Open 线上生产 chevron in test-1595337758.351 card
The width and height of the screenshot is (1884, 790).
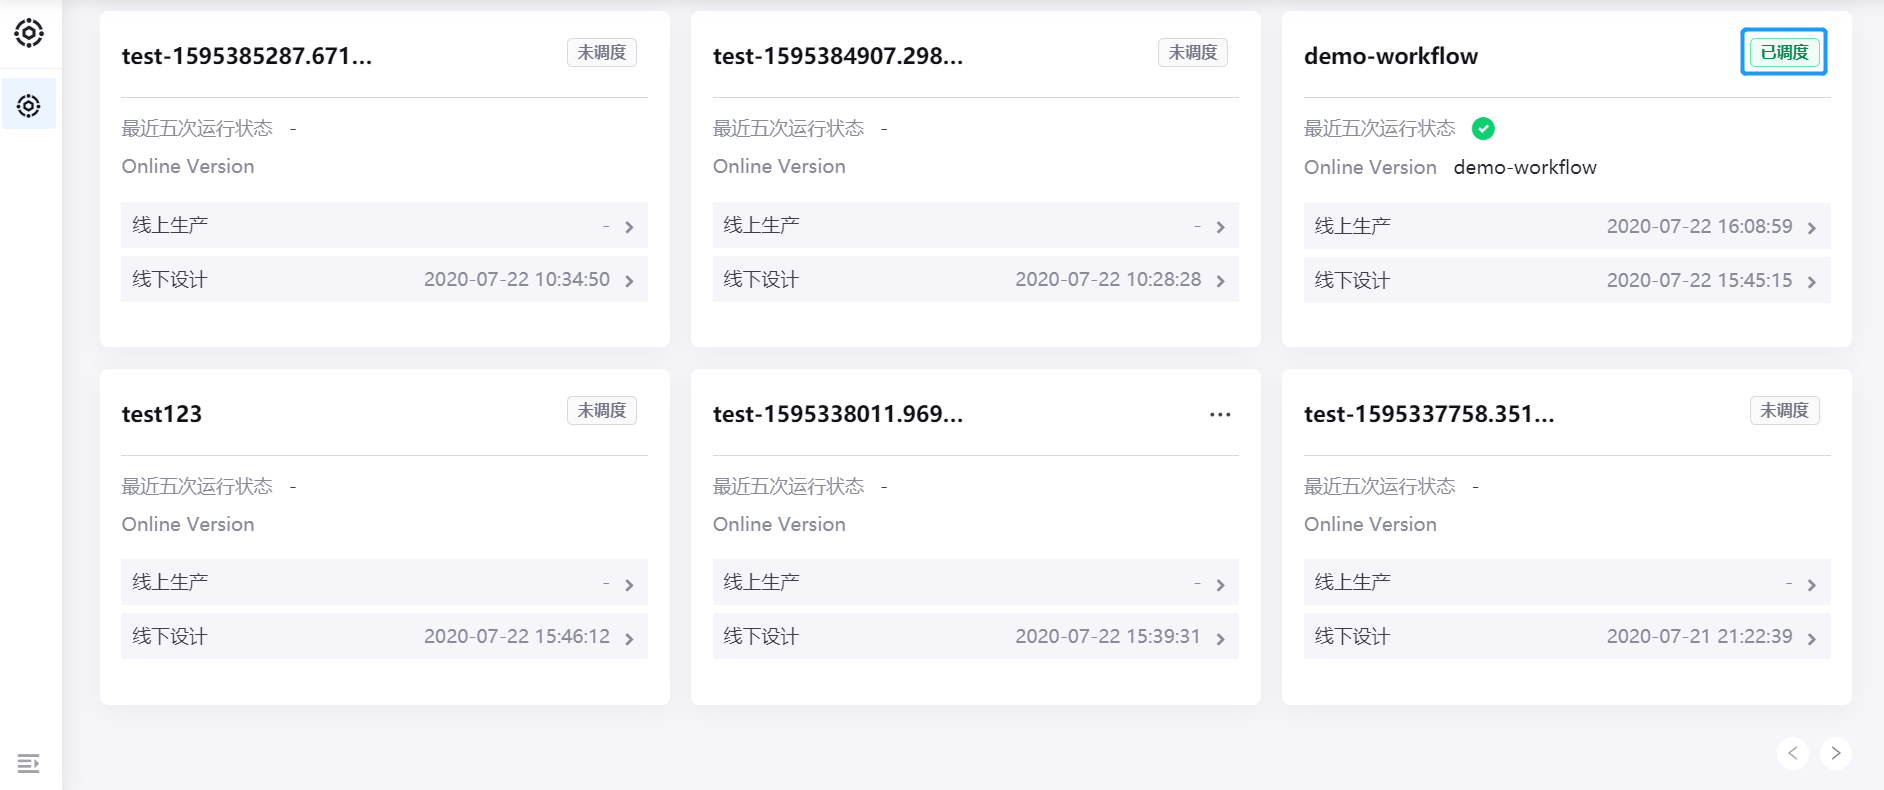(x=1811, y=585)
